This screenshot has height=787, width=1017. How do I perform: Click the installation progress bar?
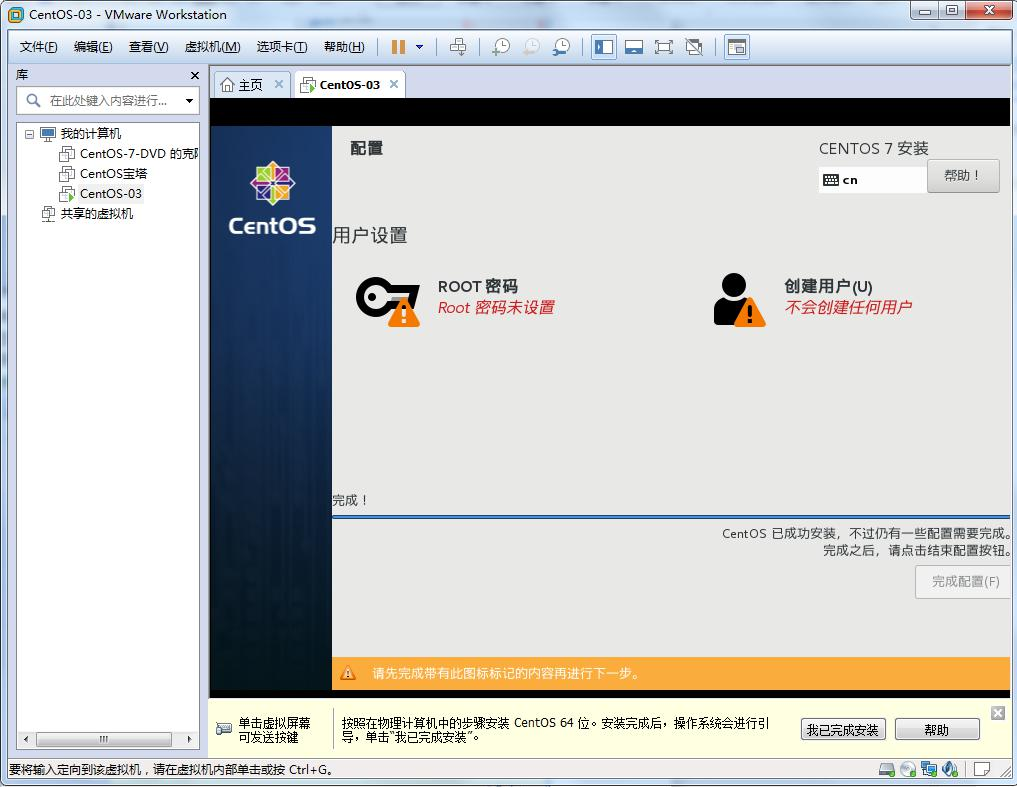click(x=671, y=517)
